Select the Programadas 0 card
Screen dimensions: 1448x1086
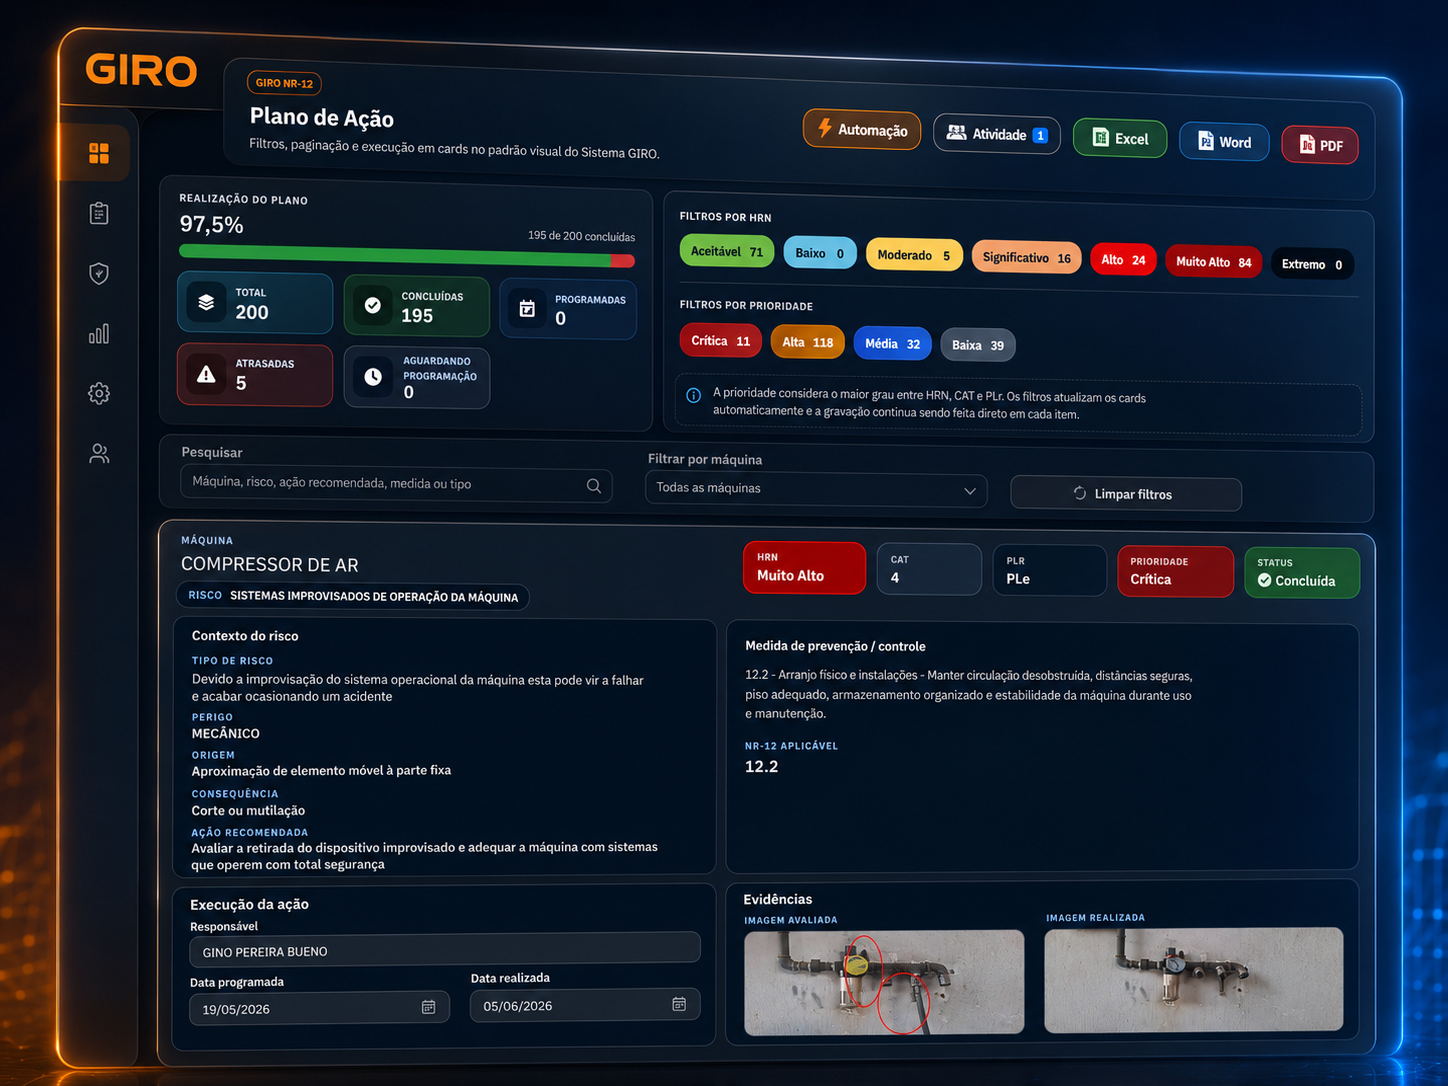click(567, 309)
